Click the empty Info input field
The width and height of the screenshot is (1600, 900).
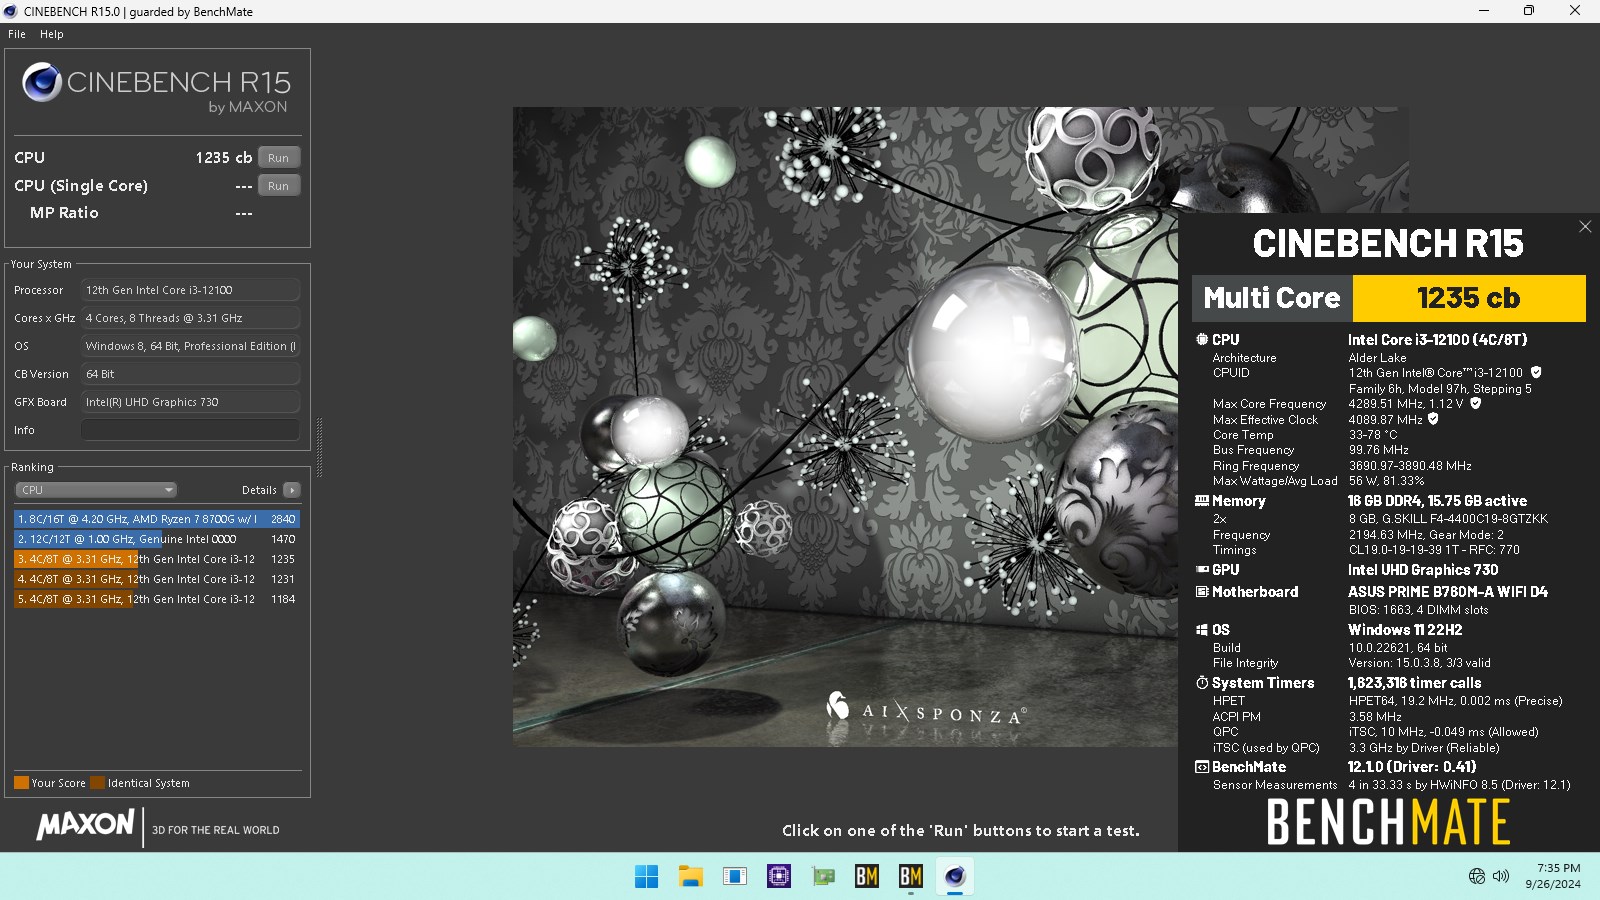[190, 430]
